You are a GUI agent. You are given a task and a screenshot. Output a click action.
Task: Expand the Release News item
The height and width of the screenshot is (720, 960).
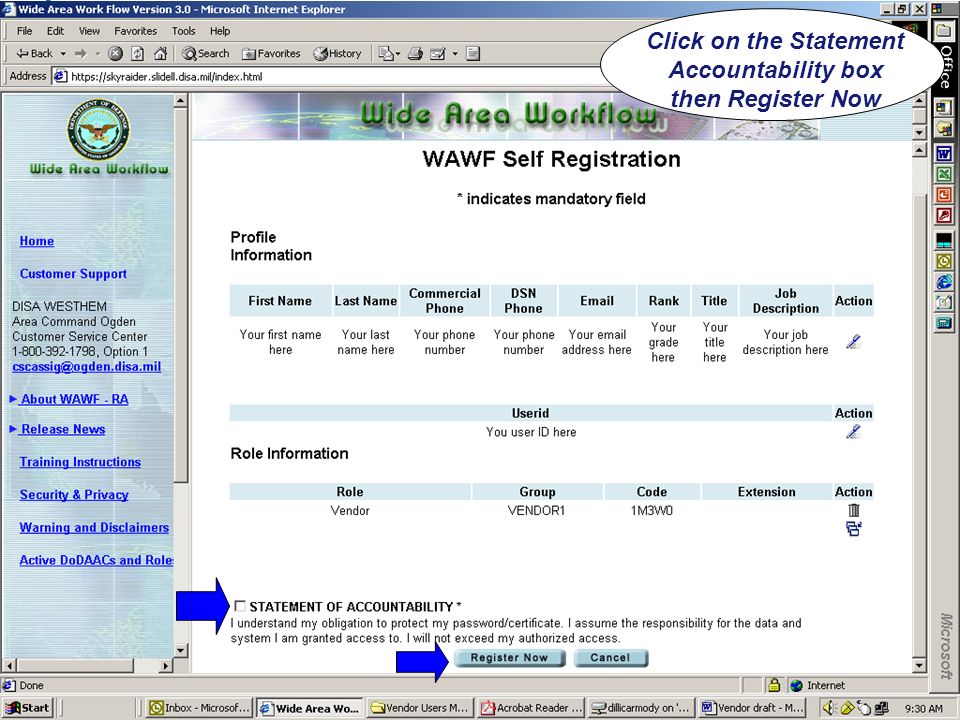point(63,429)
